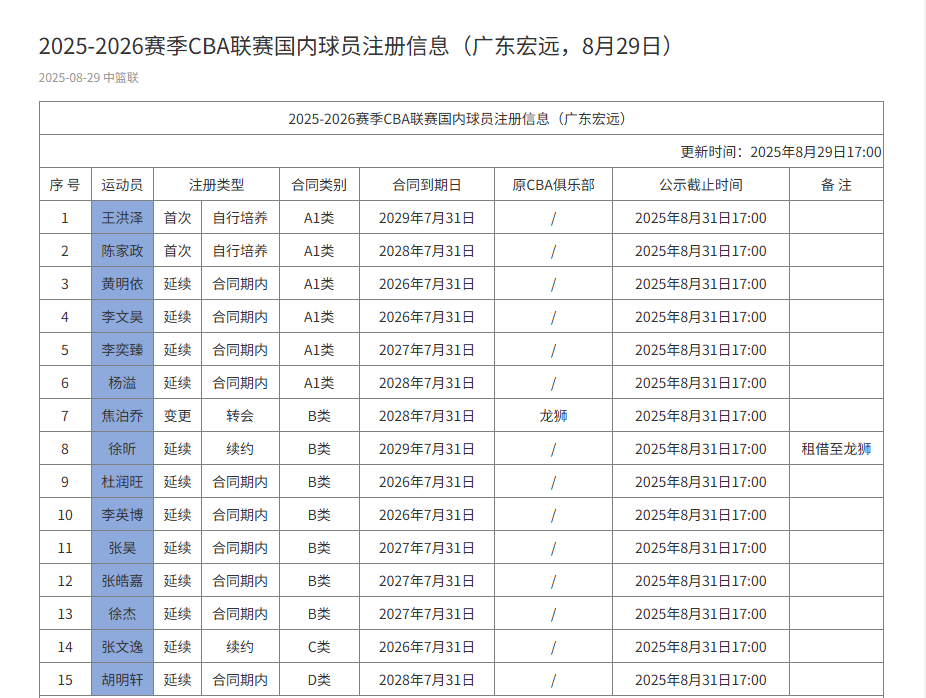Select player name 徐昕
The image size is (926, 698).
tap(122, 449)
